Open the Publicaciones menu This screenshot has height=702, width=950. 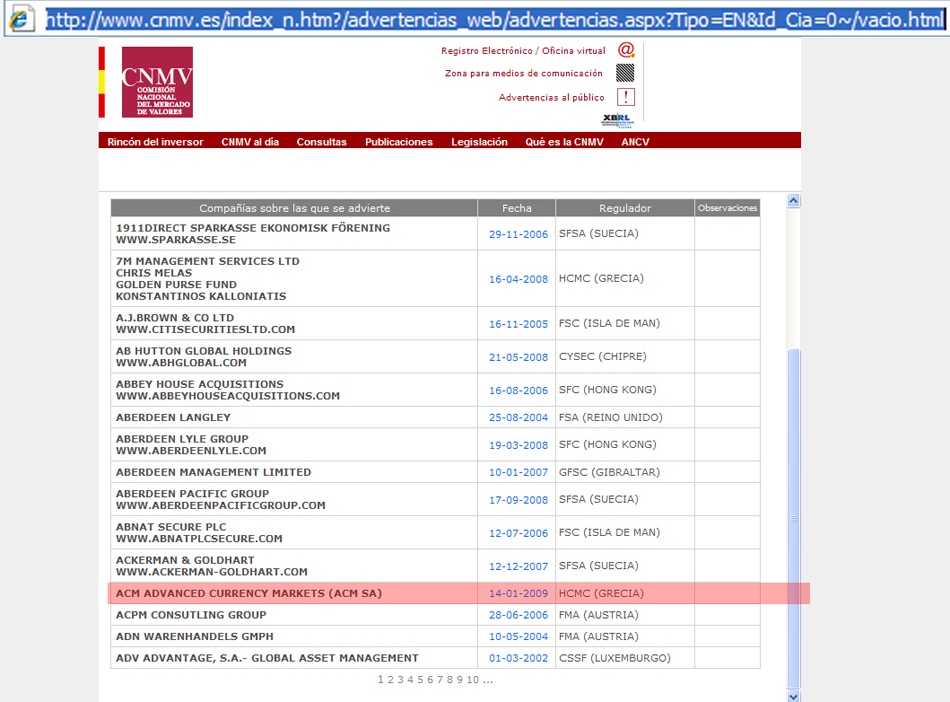(x=399, y=142)
